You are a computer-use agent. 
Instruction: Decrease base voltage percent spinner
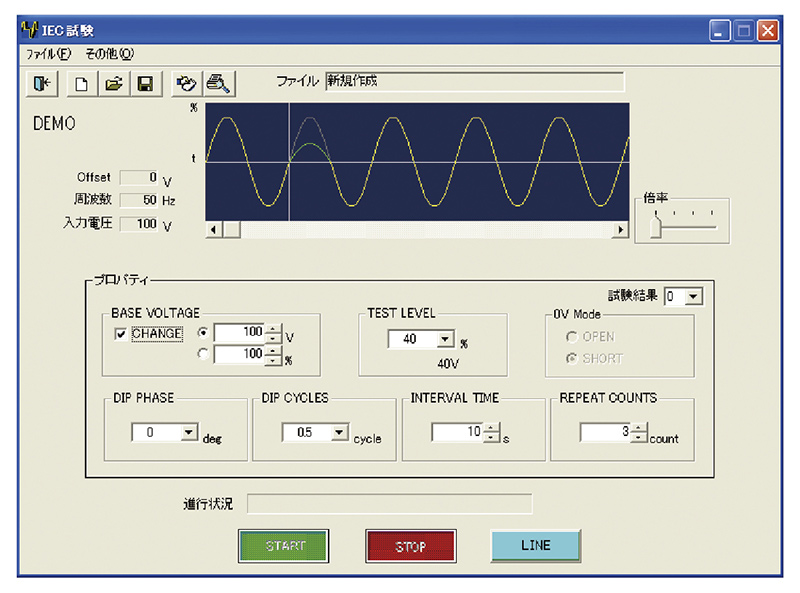coord(273,360)
